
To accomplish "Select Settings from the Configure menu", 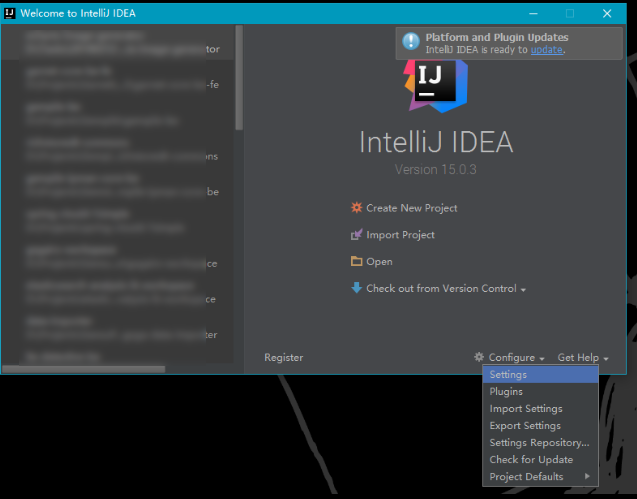I will pyautogui.click(x=540, y=374).
